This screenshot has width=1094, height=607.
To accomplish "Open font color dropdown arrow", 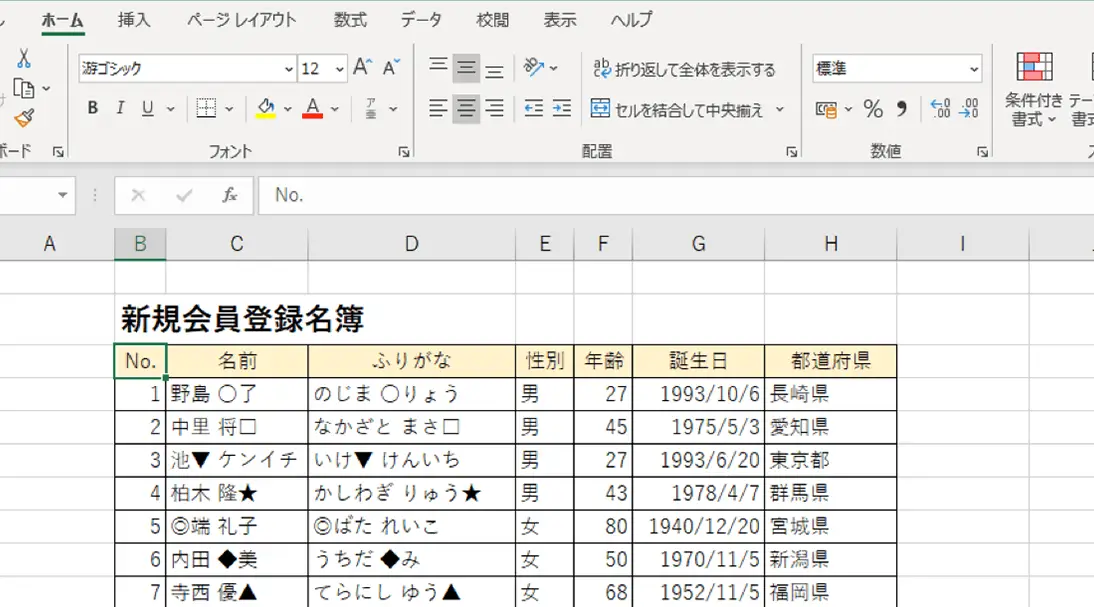I will tap(335, 109).
